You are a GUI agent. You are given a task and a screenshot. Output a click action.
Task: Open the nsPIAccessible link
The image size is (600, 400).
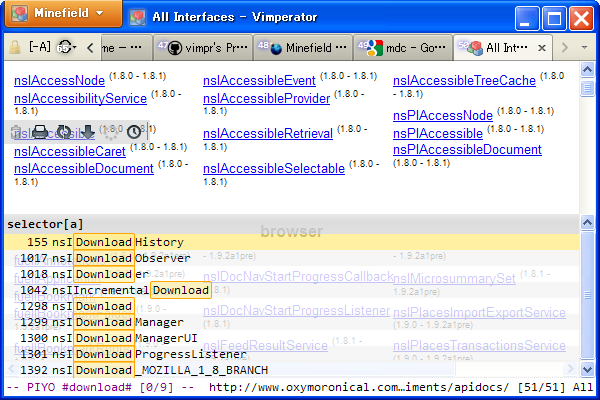tap(438, 133)
